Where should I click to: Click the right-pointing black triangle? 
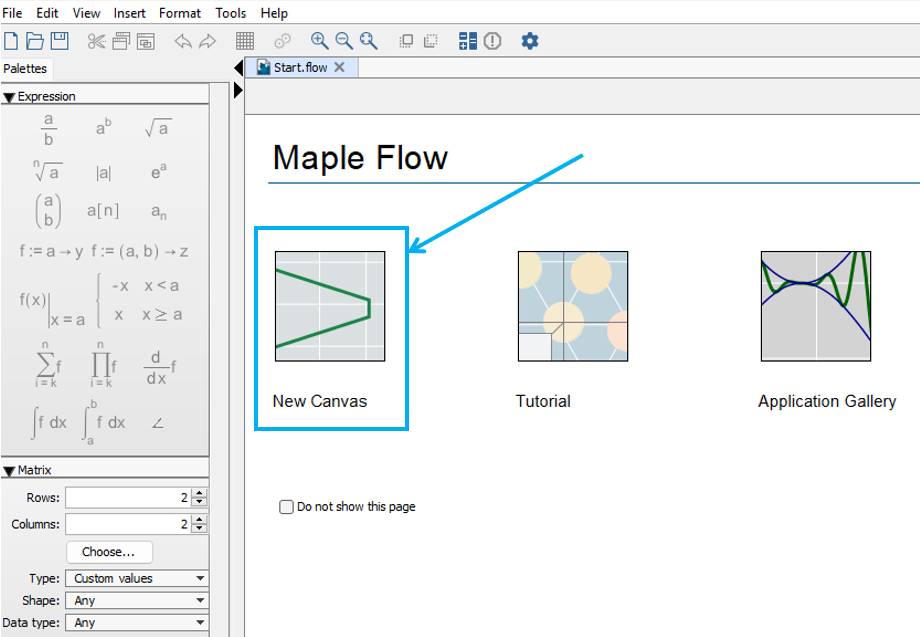tap(238, 90)
